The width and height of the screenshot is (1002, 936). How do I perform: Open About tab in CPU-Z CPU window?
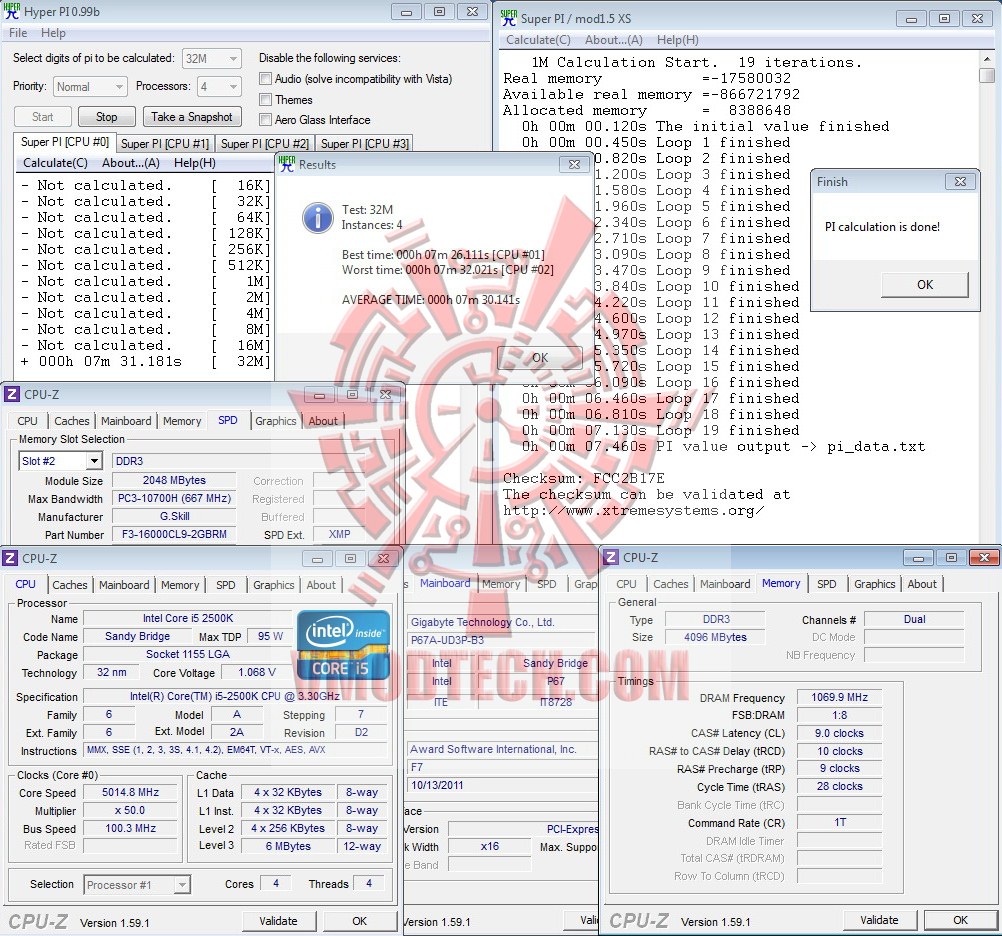[321, 585]
